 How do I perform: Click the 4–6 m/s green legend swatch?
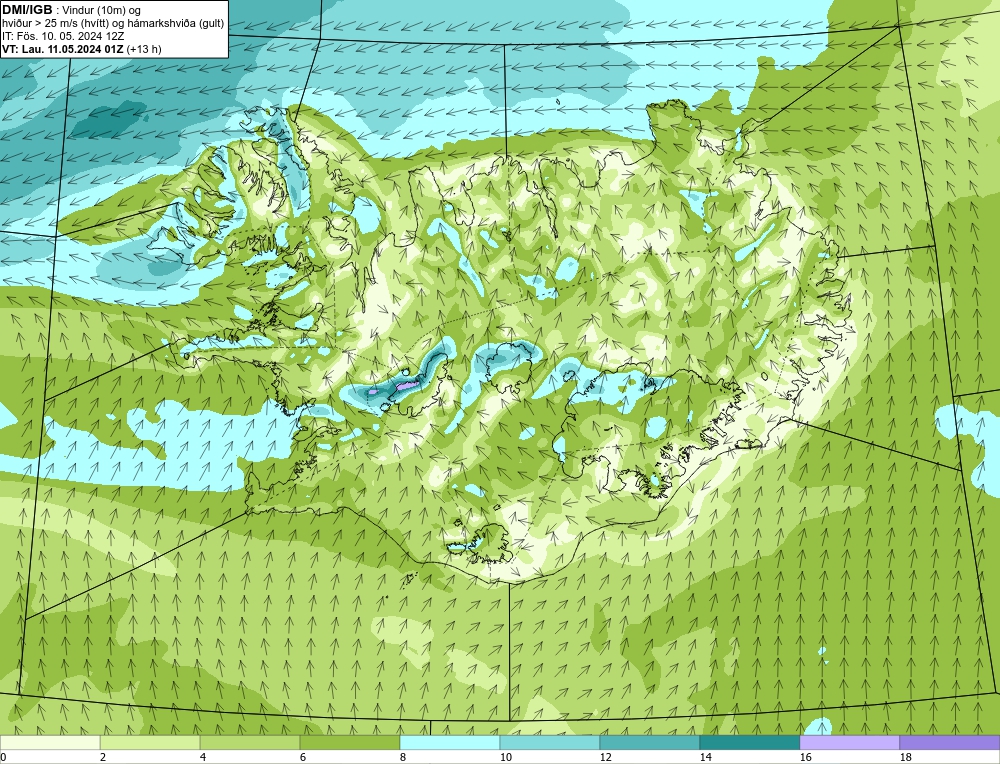point(250,742)
